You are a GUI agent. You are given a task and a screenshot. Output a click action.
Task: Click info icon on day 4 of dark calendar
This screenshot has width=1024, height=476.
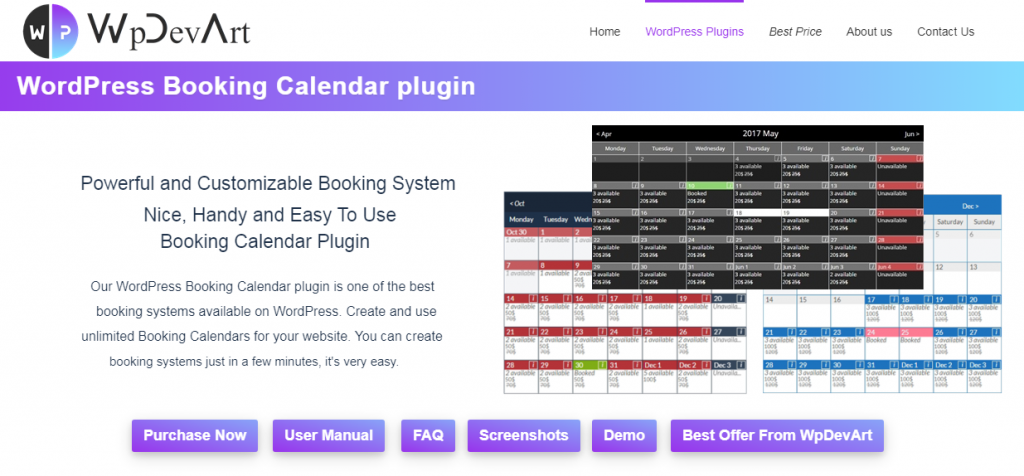coord(777,159)
